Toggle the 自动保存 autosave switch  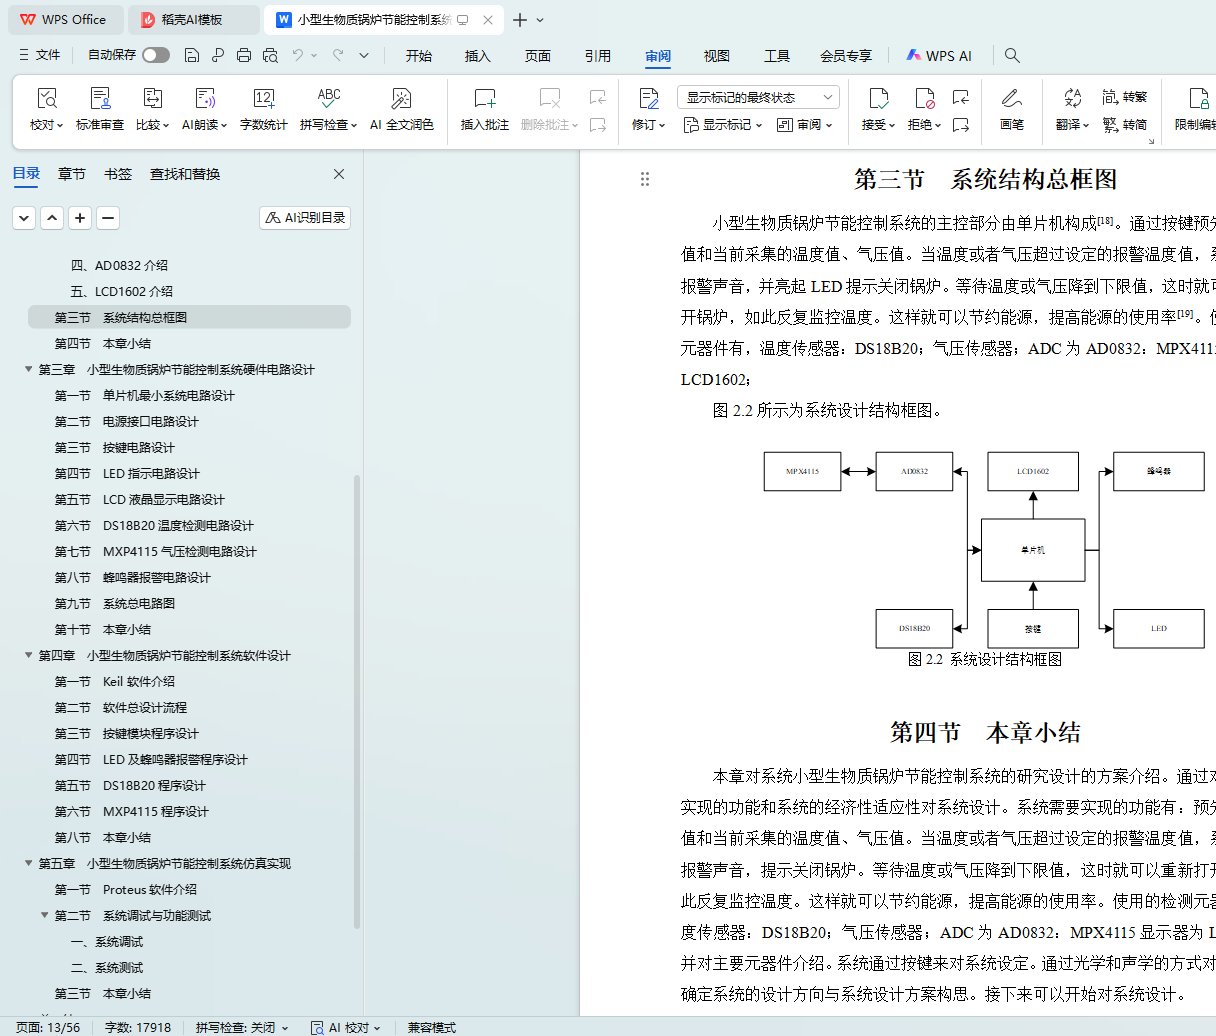155,55
